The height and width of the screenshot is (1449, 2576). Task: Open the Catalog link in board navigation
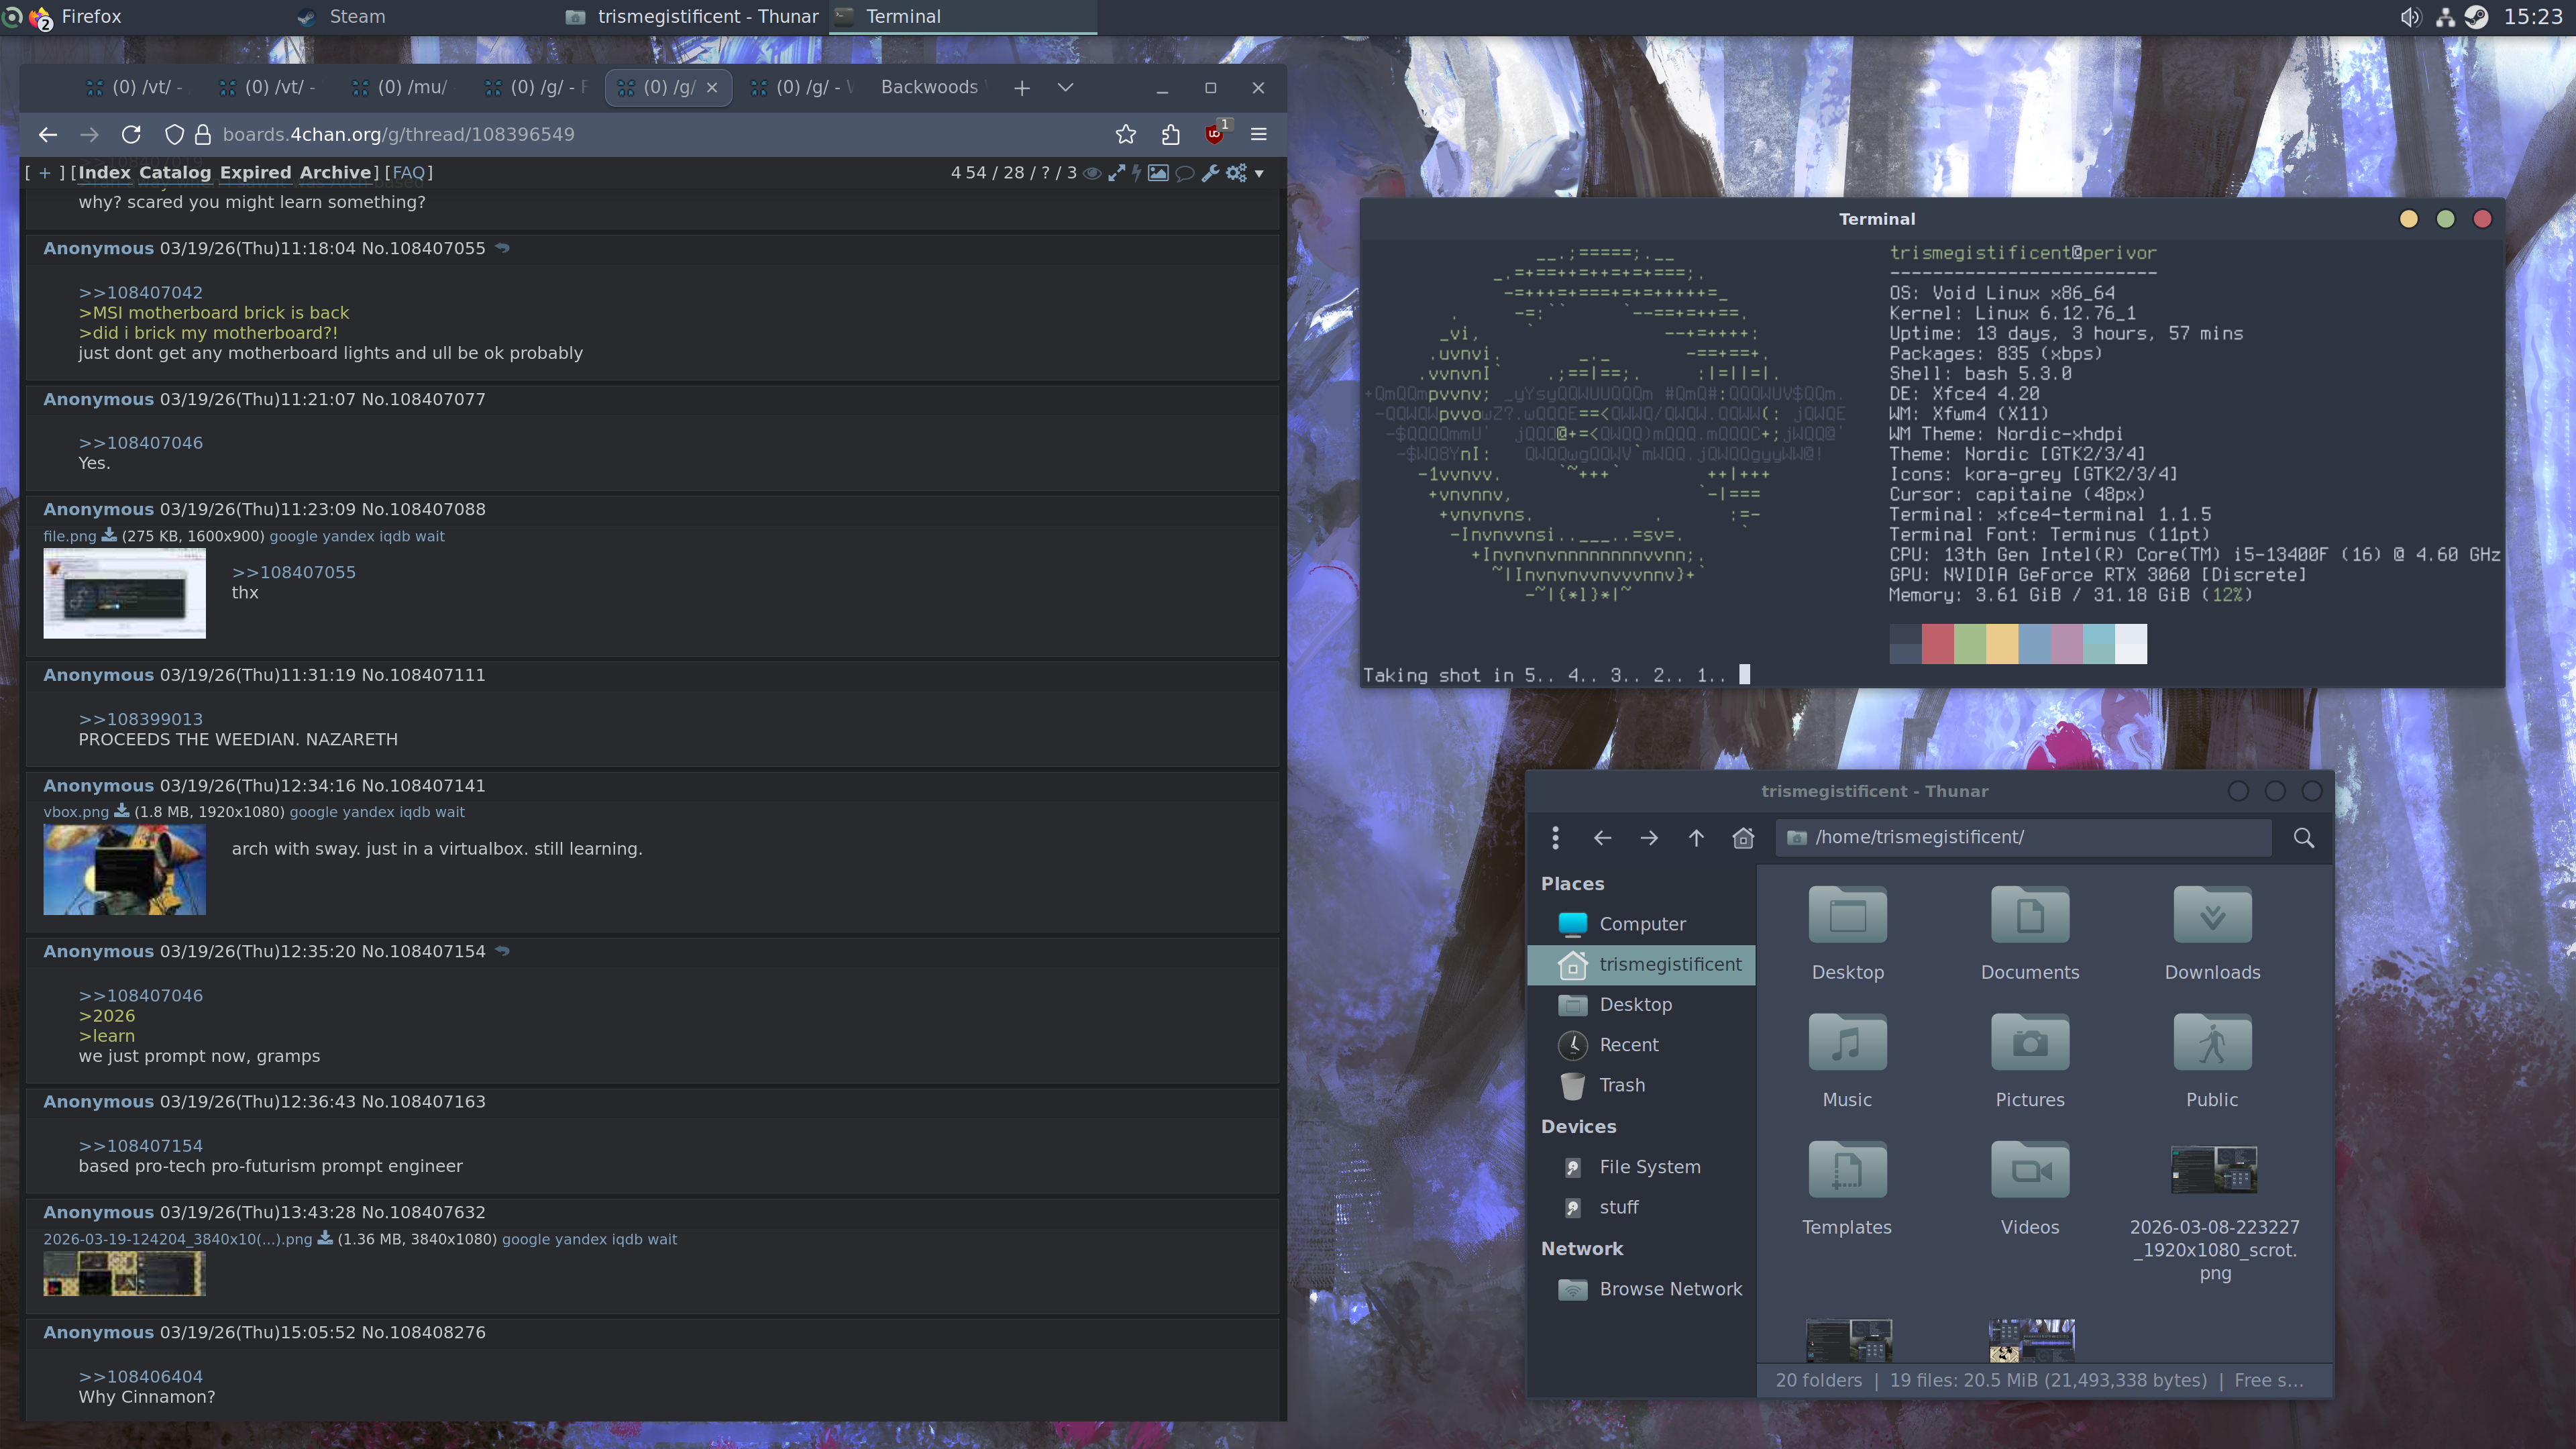click(x=175, y=172)
